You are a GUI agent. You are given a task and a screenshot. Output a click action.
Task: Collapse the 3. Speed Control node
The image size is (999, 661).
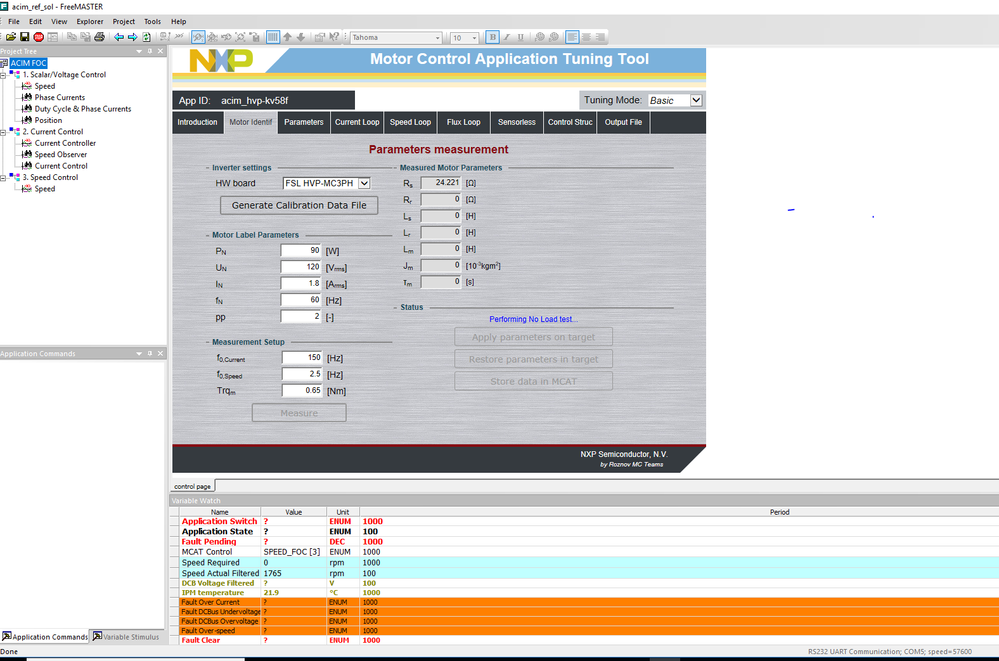click(x=3, y=178)
